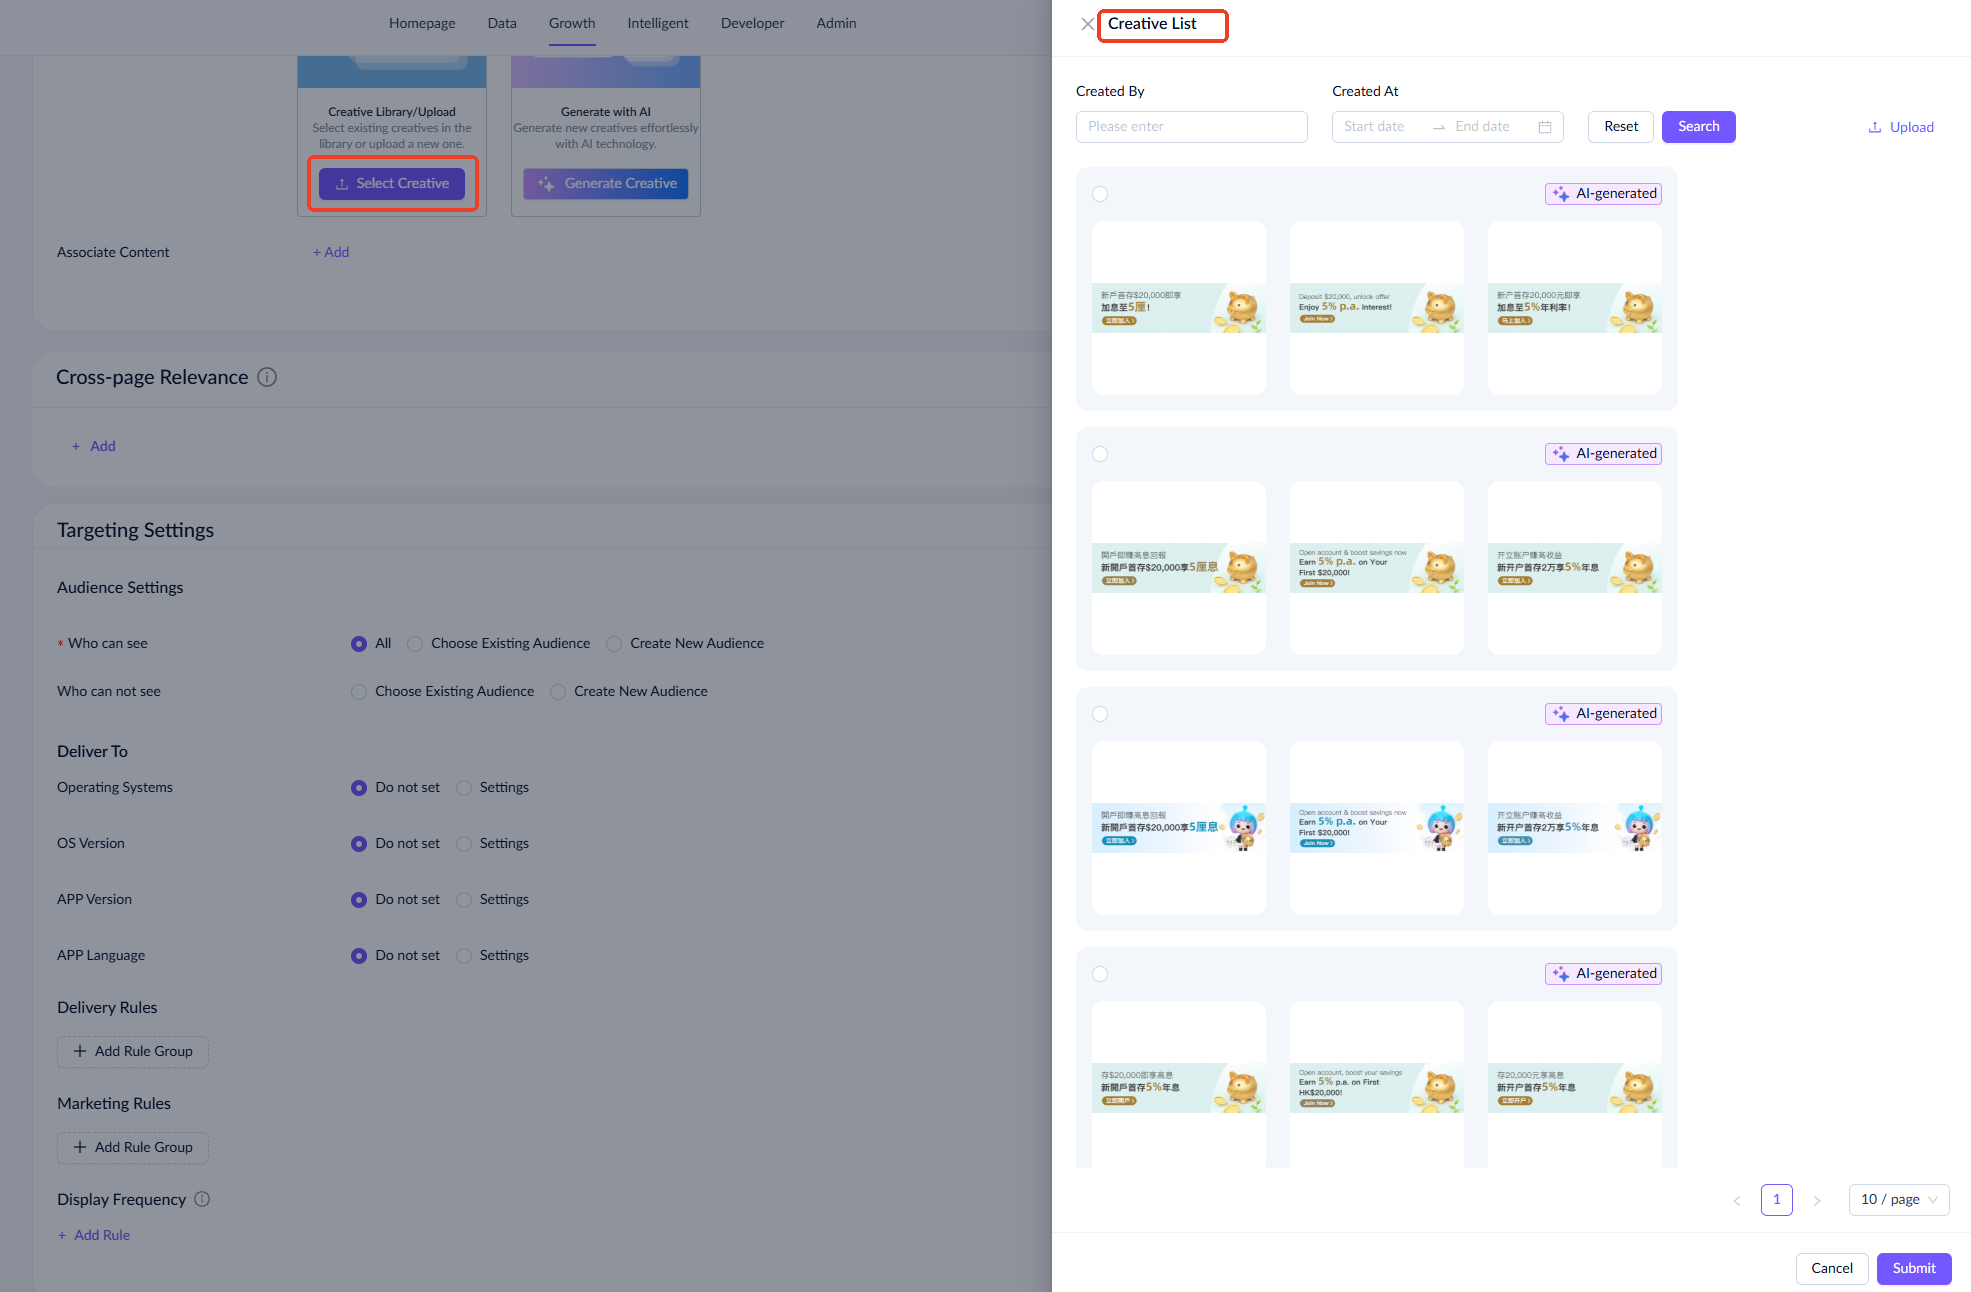Open the Growth tab
Viewport: 1971px width, 1292px height.
coord(571,23)
